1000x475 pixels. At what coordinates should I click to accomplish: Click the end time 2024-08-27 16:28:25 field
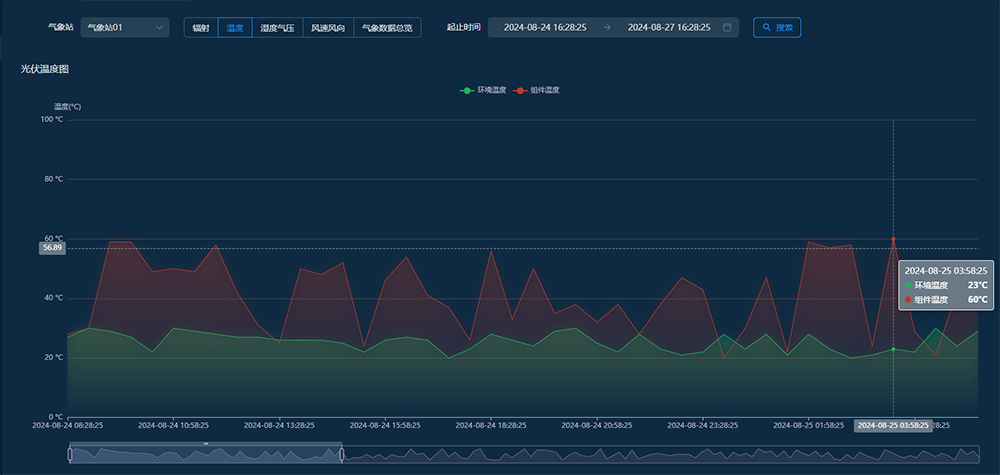[669, 28]
